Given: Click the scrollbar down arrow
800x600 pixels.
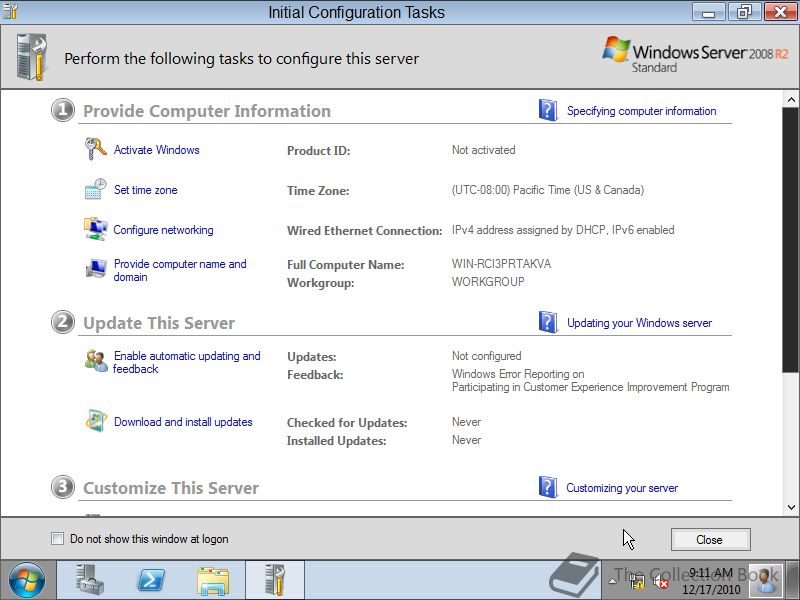Looking at the screenshot, I should [x=791, y=507].
